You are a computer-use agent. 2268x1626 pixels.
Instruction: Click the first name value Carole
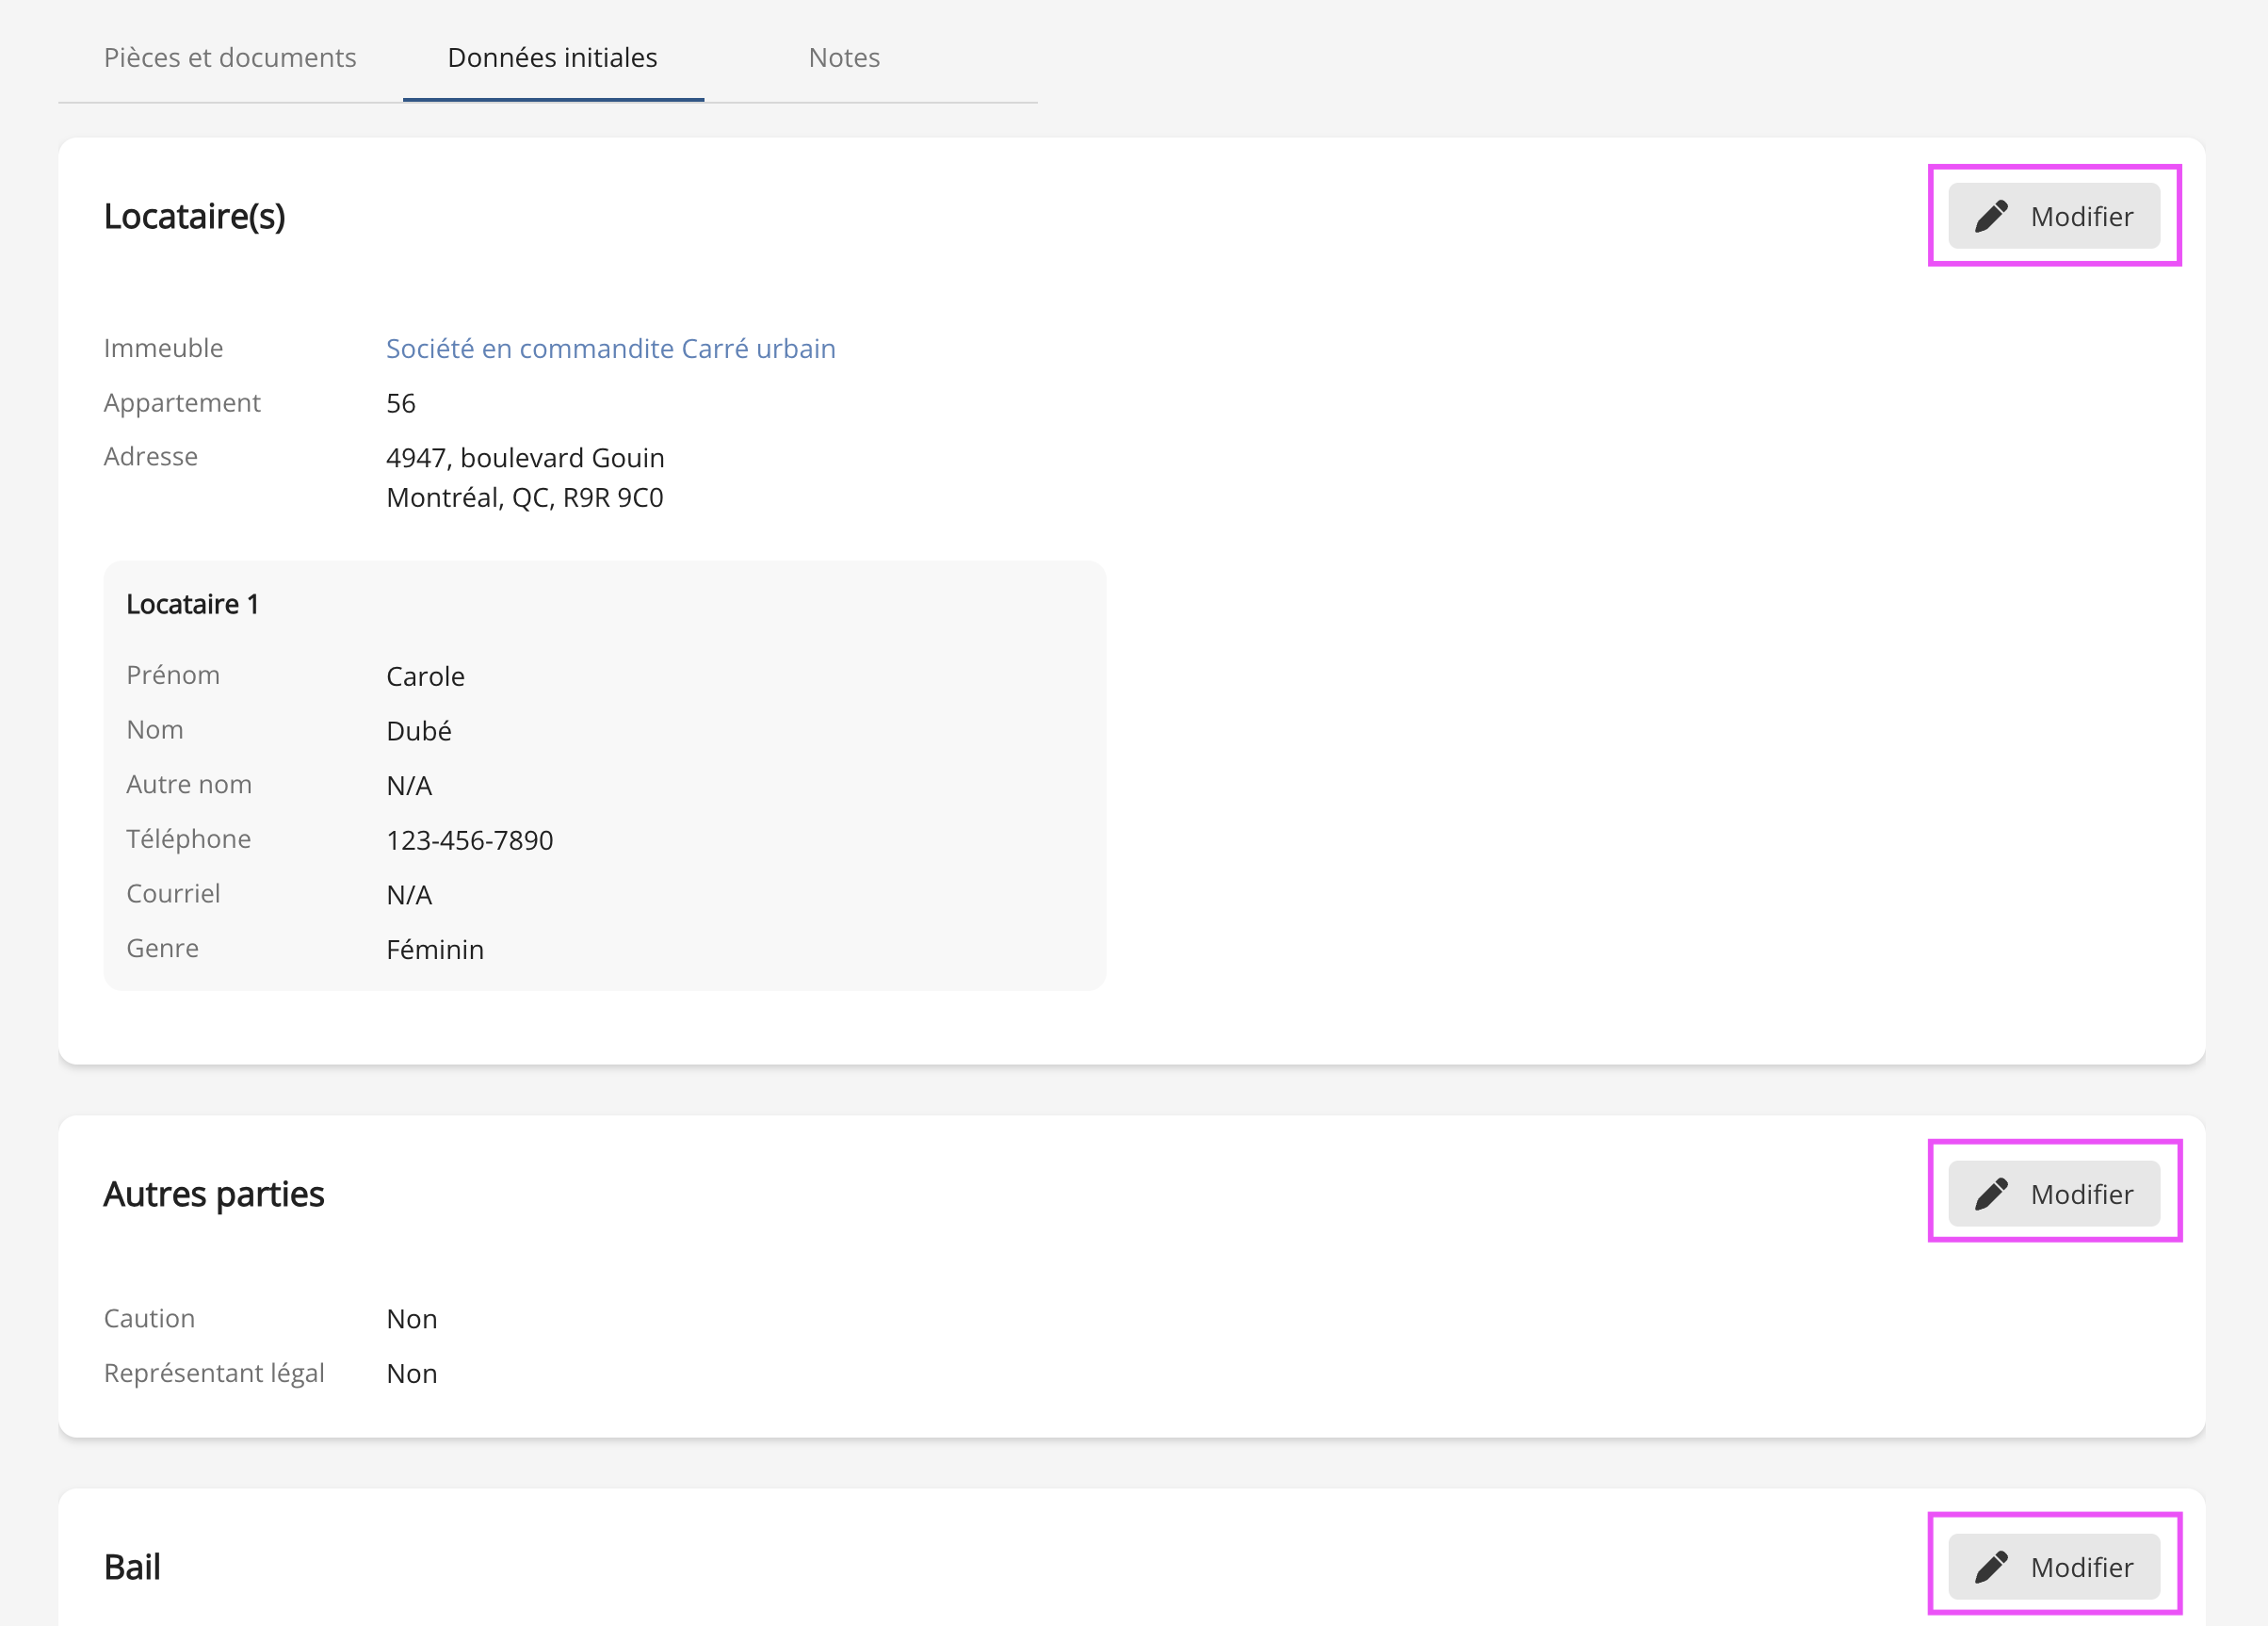425,676
